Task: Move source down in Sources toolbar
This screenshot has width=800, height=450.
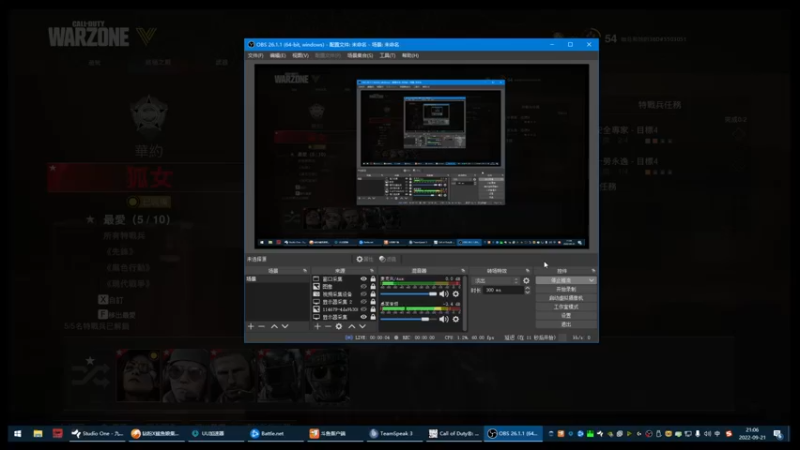Action: coord(362,327)
